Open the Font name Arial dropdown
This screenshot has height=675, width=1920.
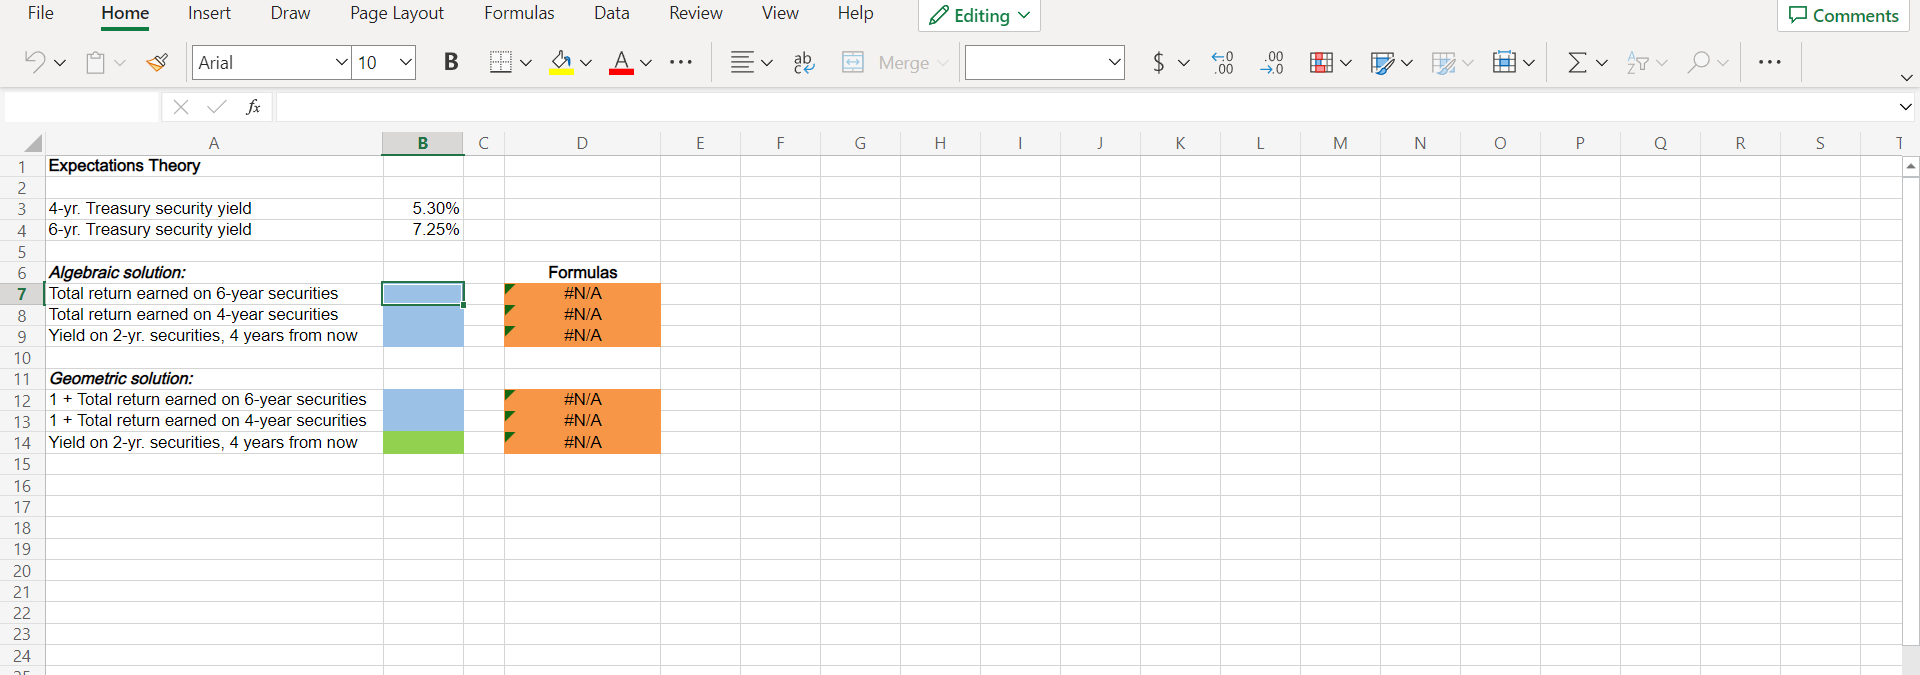point(341,62)
